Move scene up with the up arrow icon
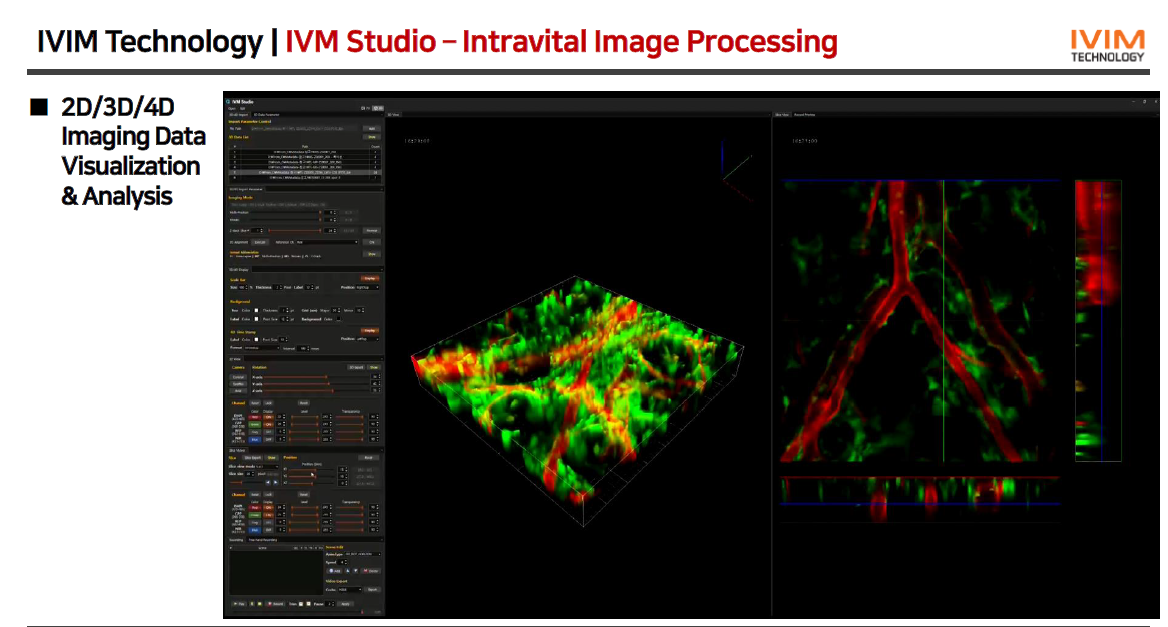 [x=350, y=570]
